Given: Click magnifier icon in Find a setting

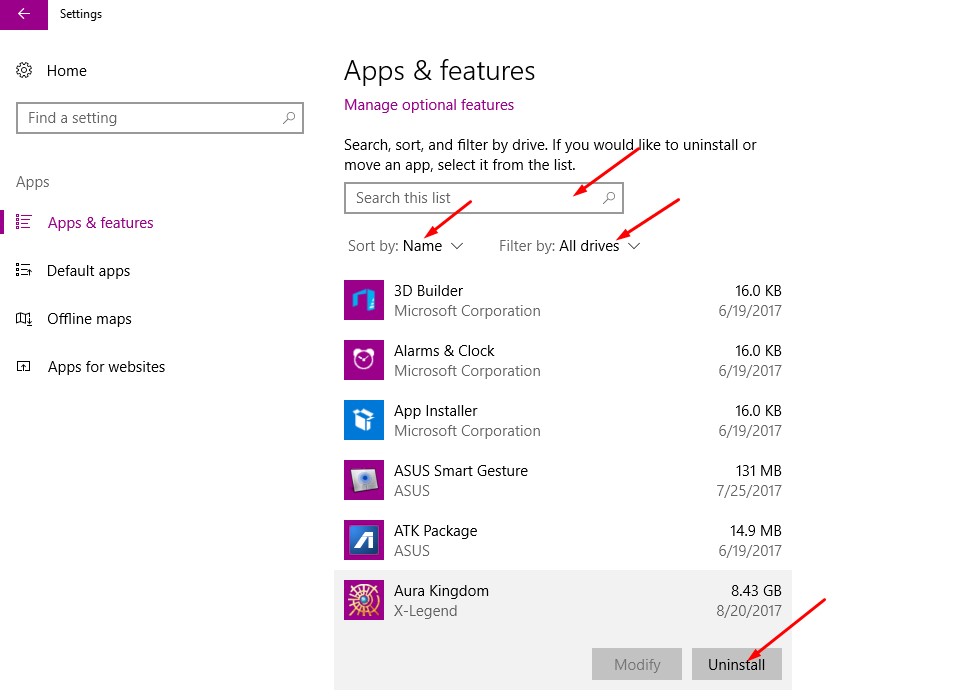Looking at the screenshot, I should 289,118.
